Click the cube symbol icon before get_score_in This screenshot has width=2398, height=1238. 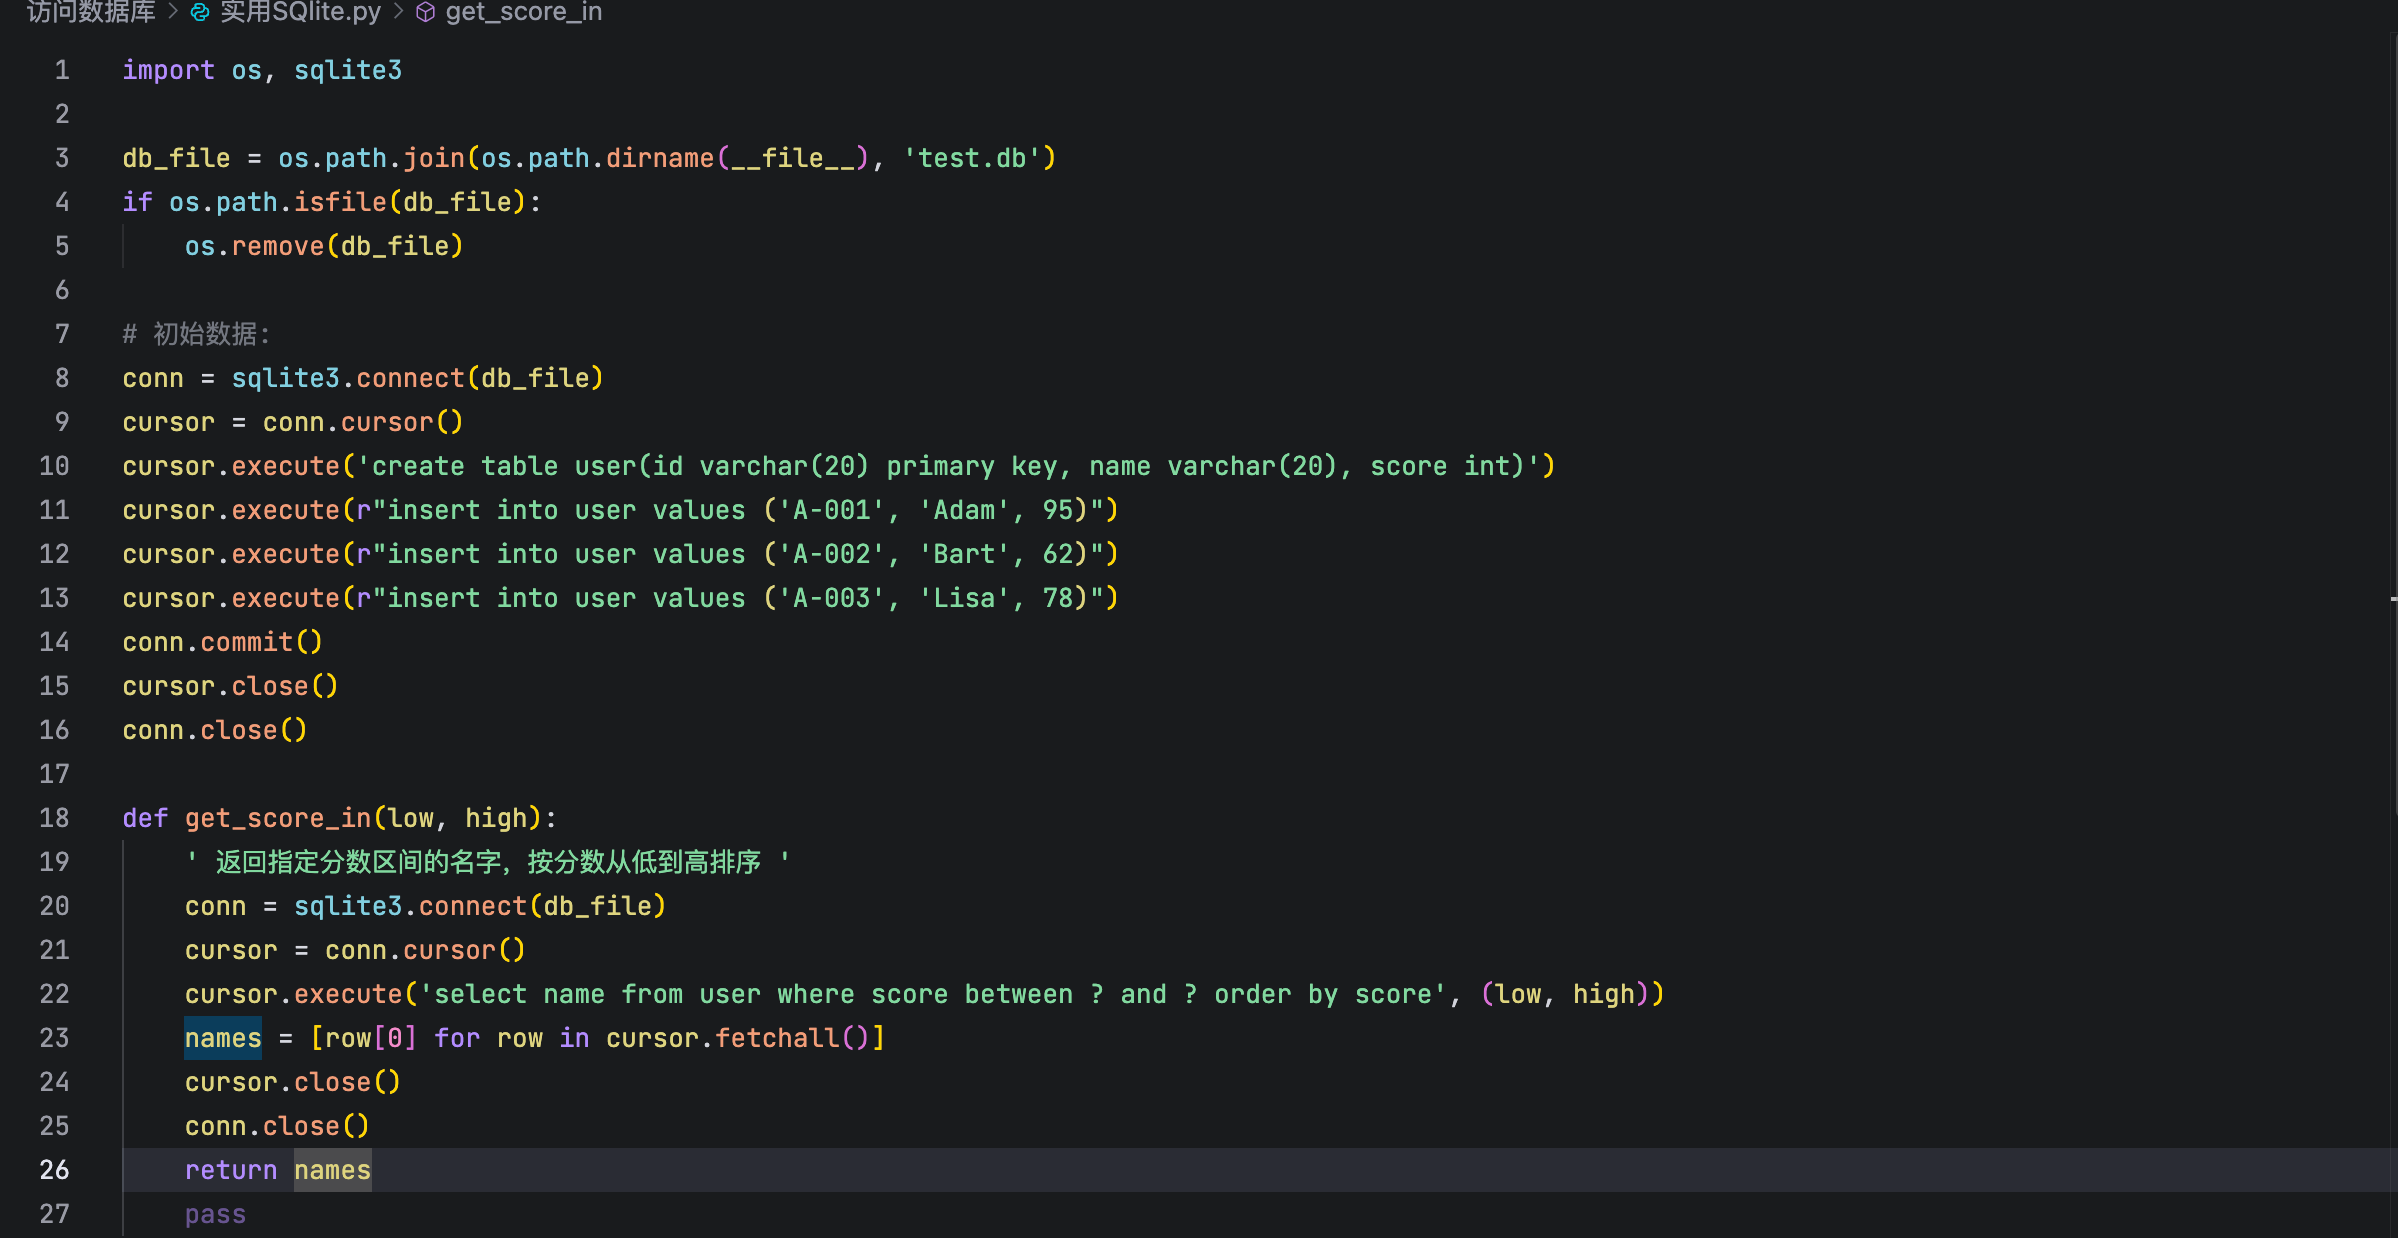coord(425,12)
